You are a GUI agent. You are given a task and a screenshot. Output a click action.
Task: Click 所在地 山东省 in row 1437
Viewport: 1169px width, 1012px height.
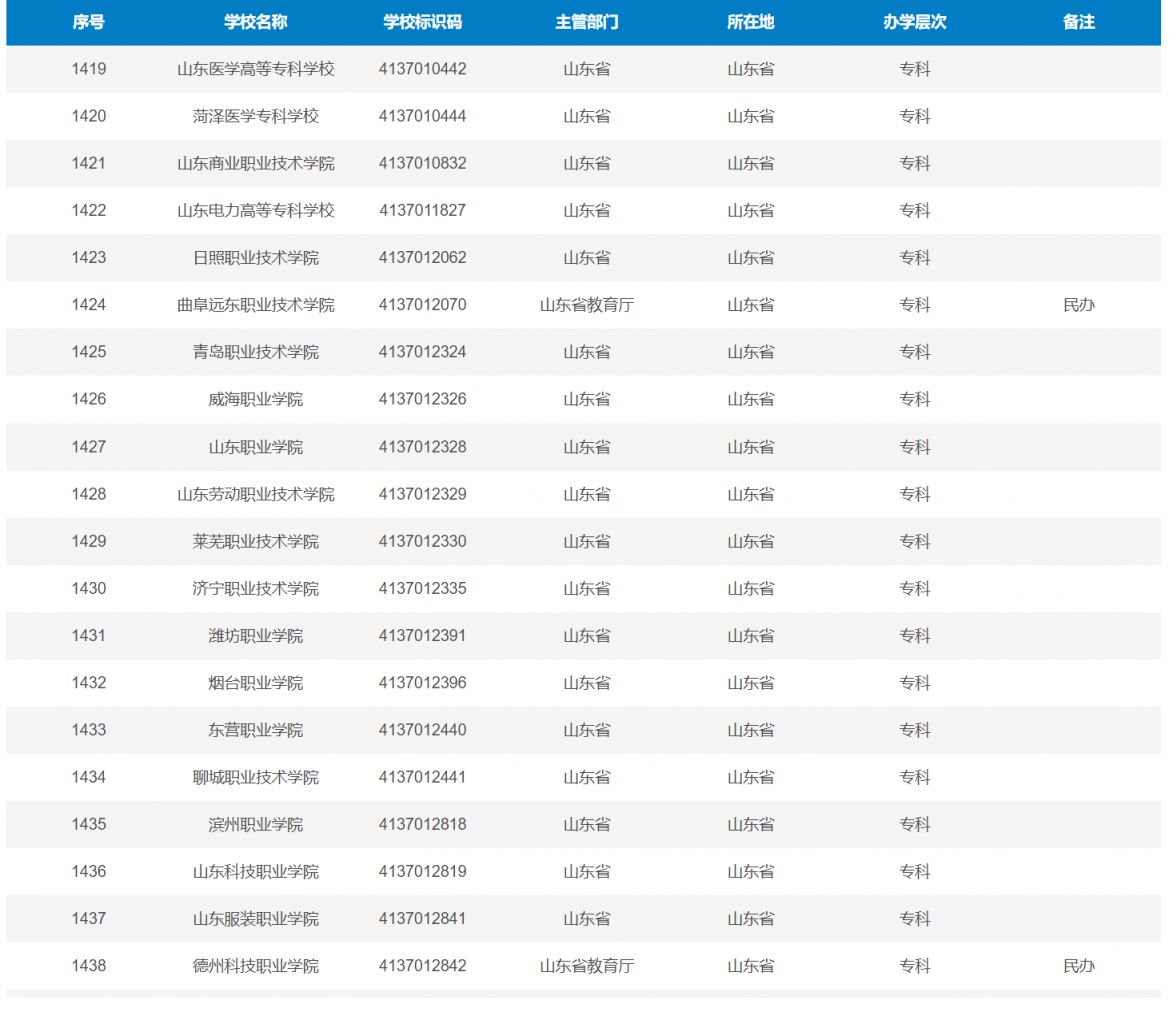point(751,919)
